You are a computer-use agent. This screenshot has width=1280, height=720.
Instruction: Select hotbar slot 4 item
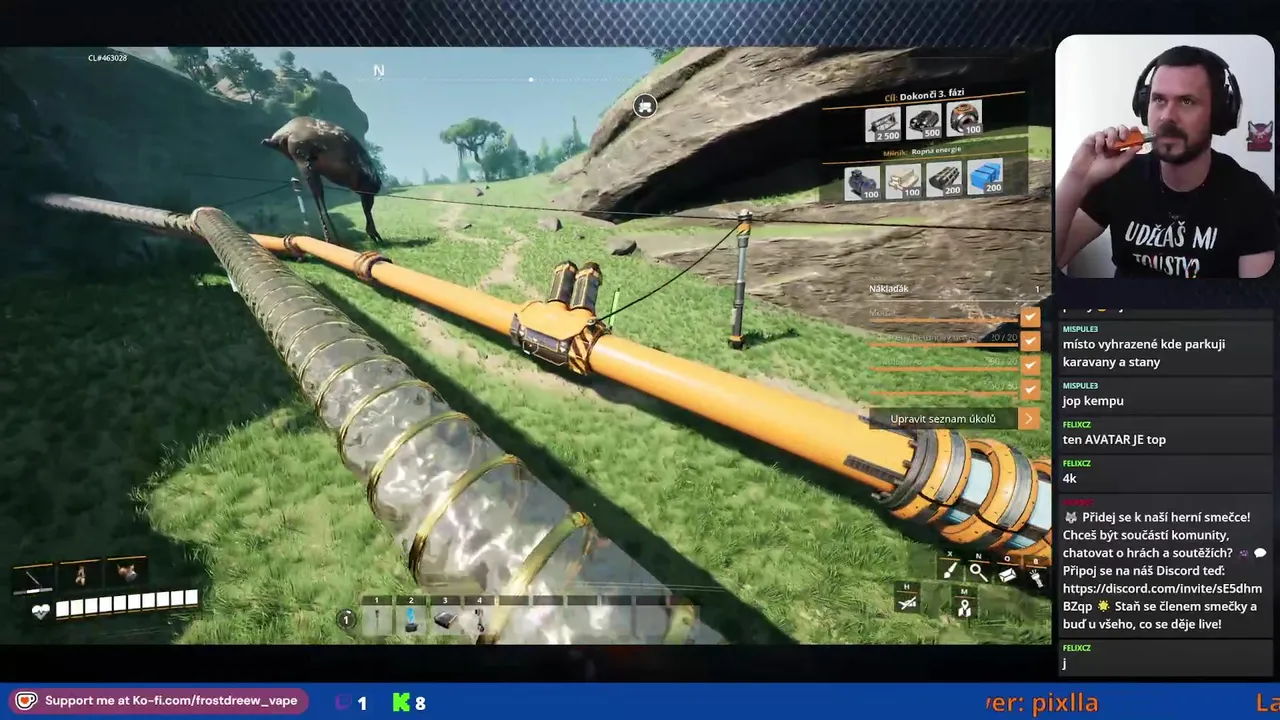click(479, 620)
